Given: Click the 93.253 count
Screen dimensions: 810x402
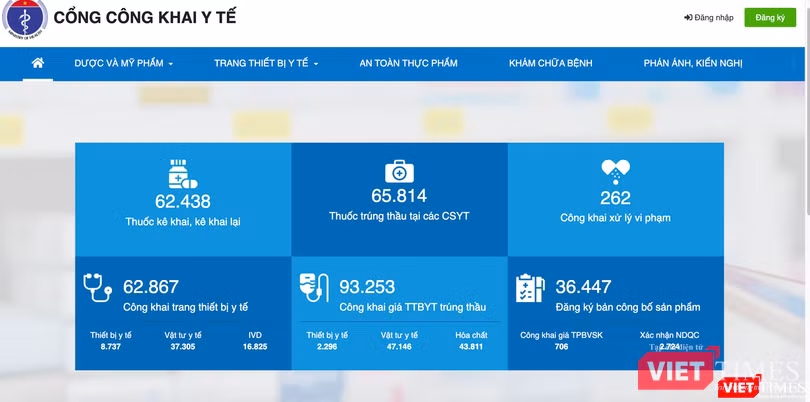Looking at the screenshot, I should point(367,287).
